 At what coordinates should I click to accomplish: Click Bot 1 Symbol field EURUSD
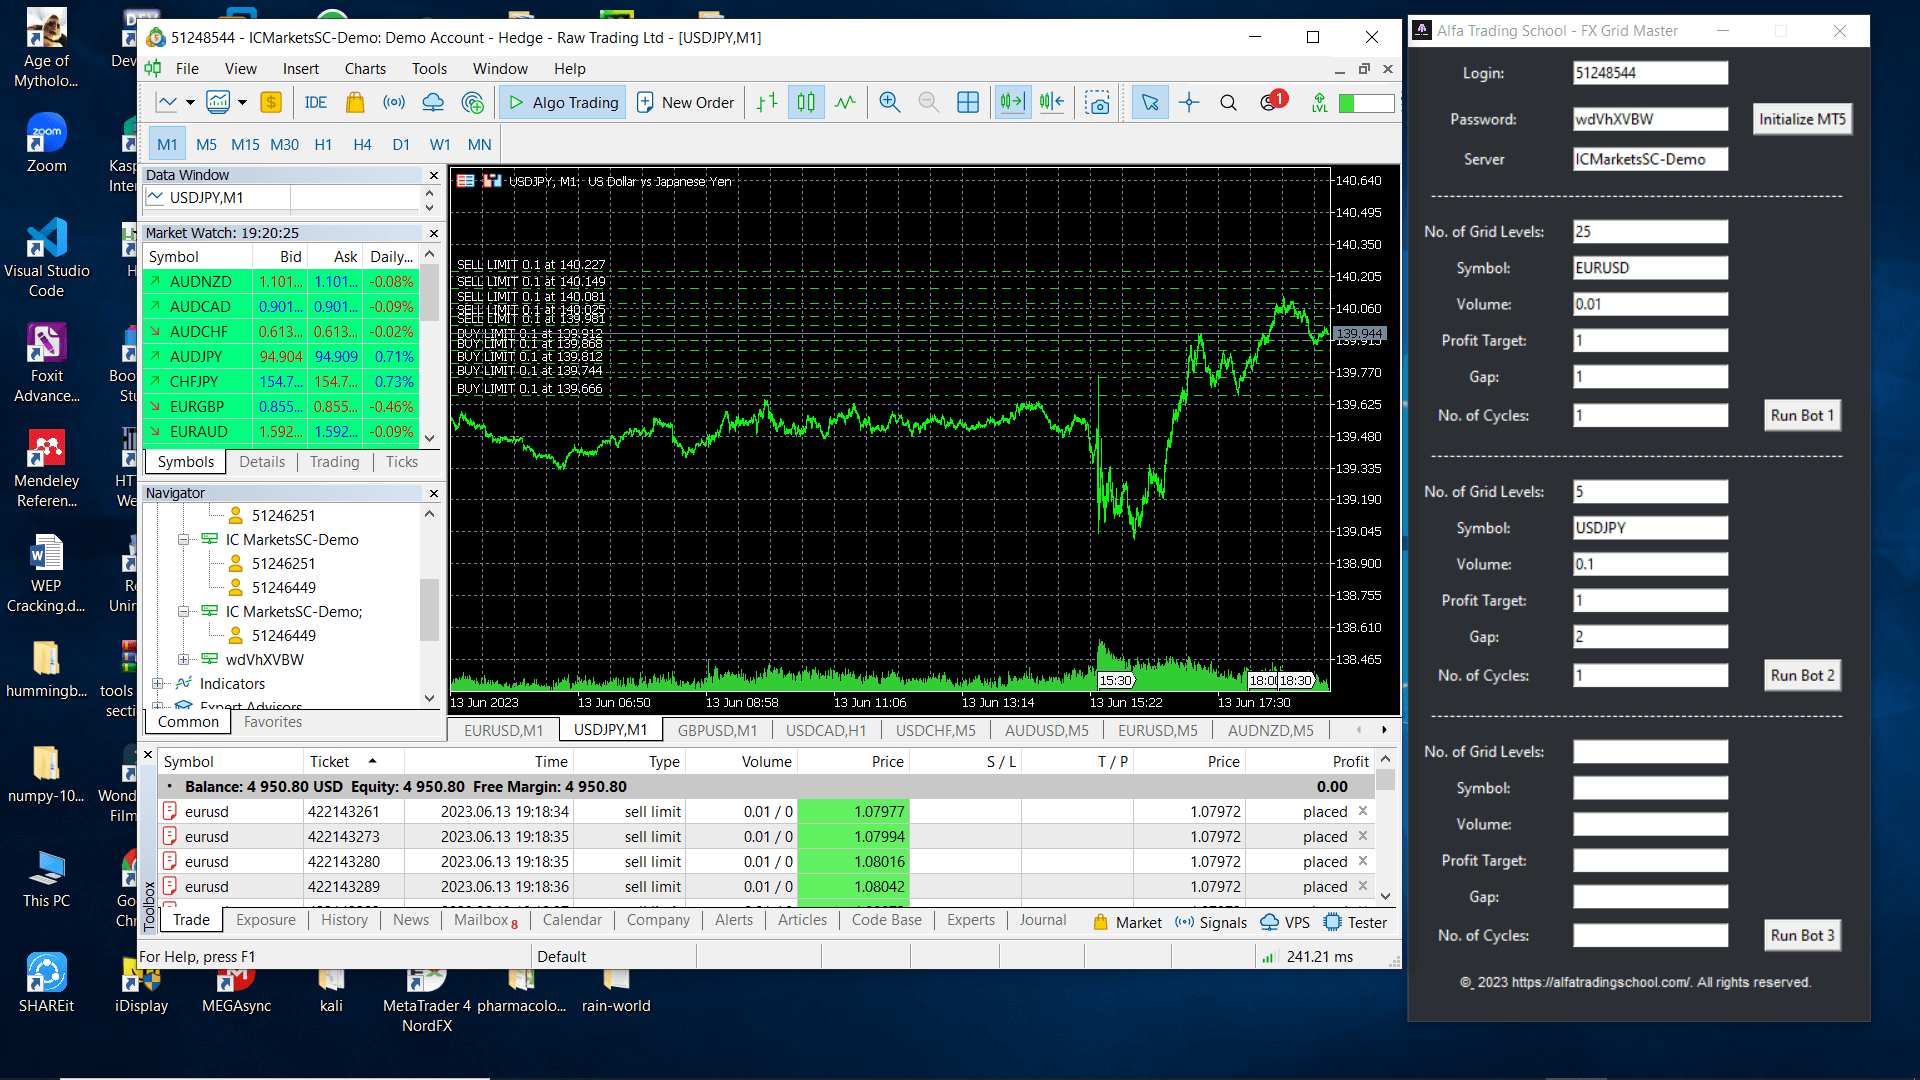tap(1650, 268)
